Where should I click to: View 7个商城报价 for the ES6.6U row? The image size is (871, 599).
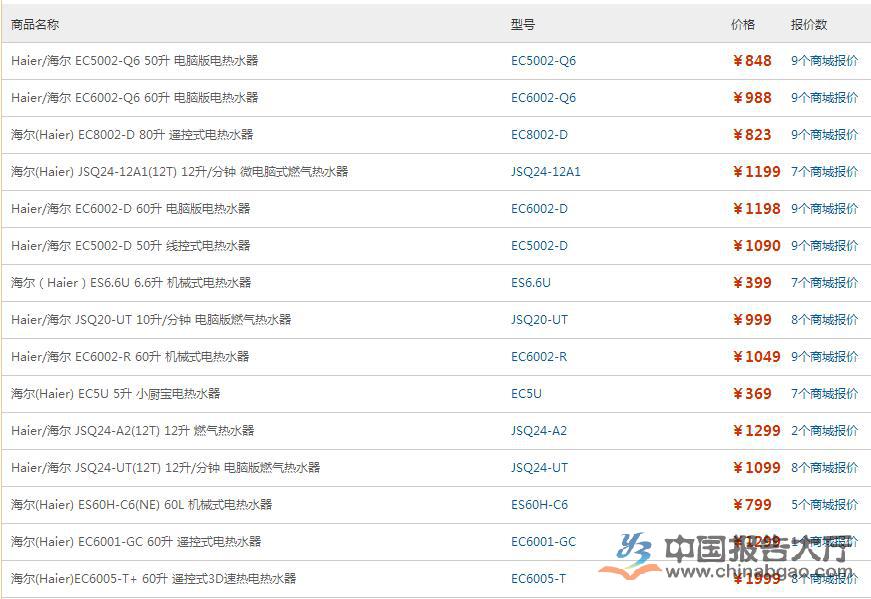[824, 282]
